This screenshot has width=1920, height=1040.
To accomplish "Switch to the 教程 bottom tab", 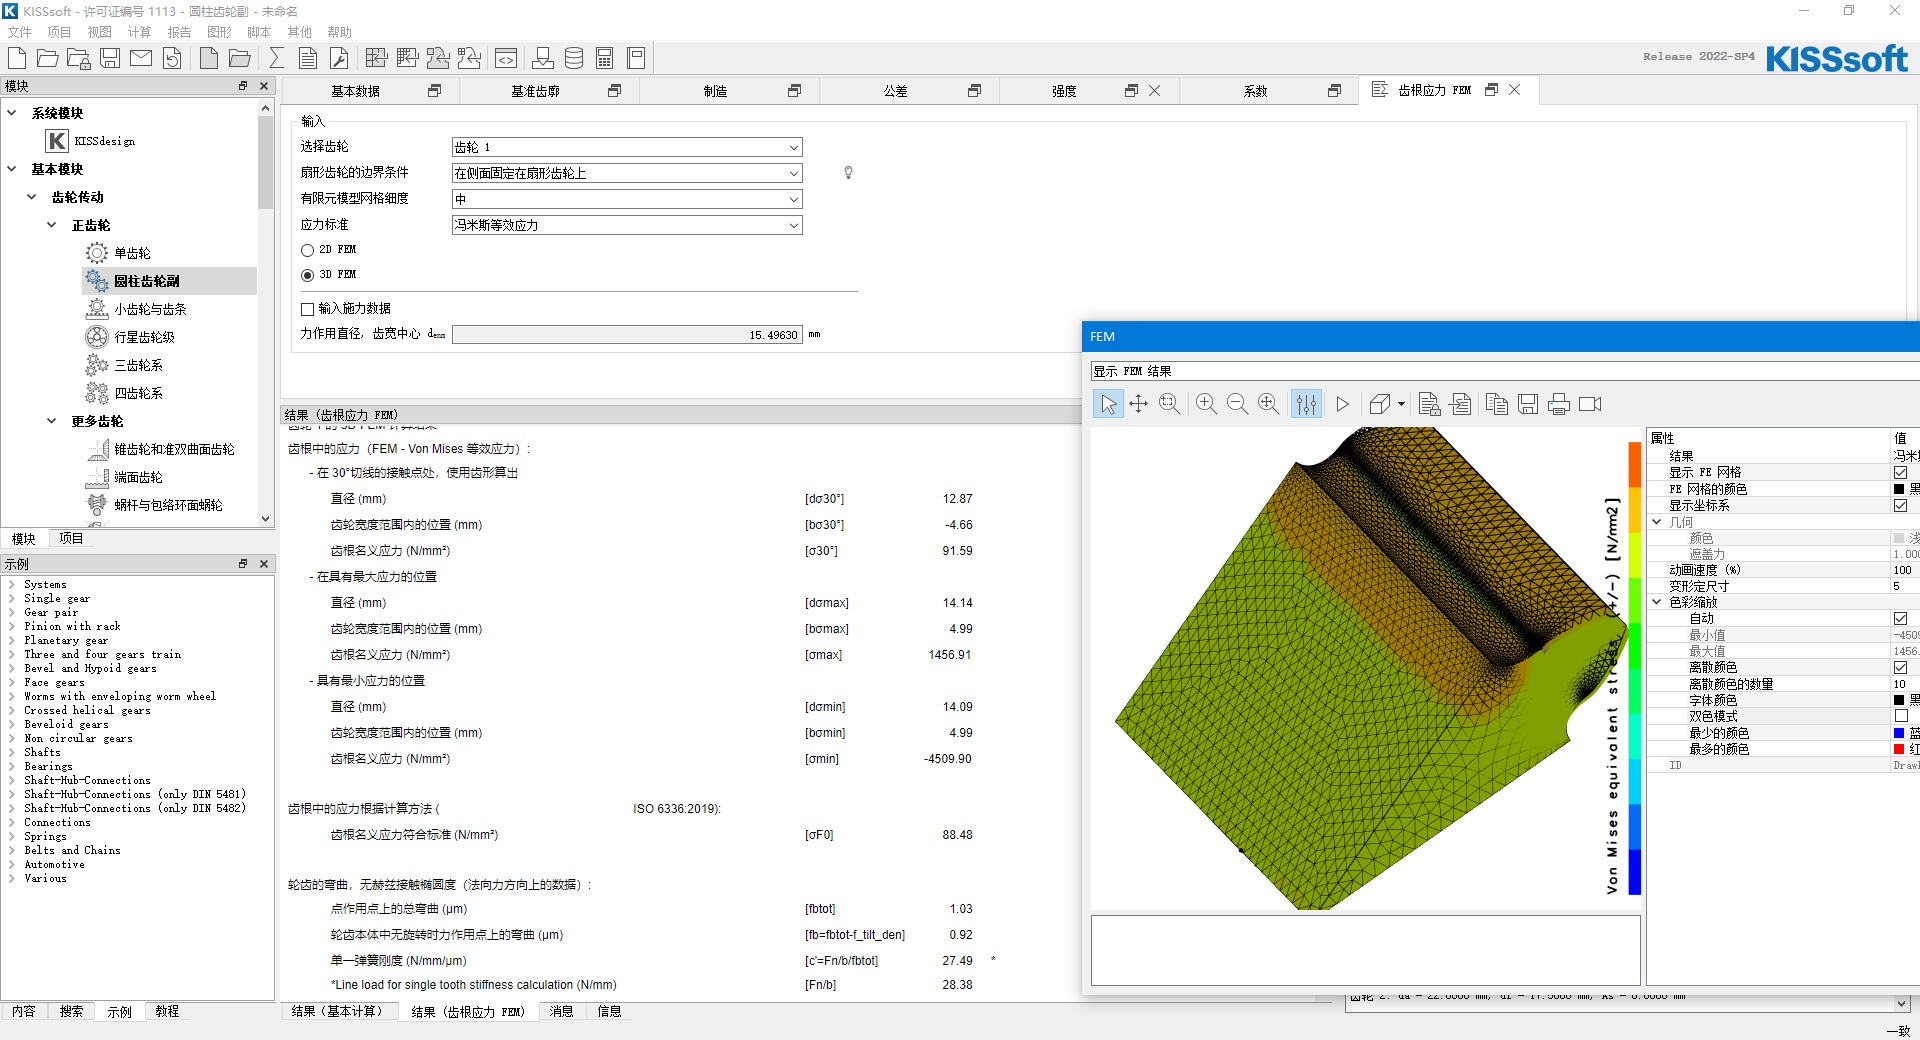I will click(168, 1011).
